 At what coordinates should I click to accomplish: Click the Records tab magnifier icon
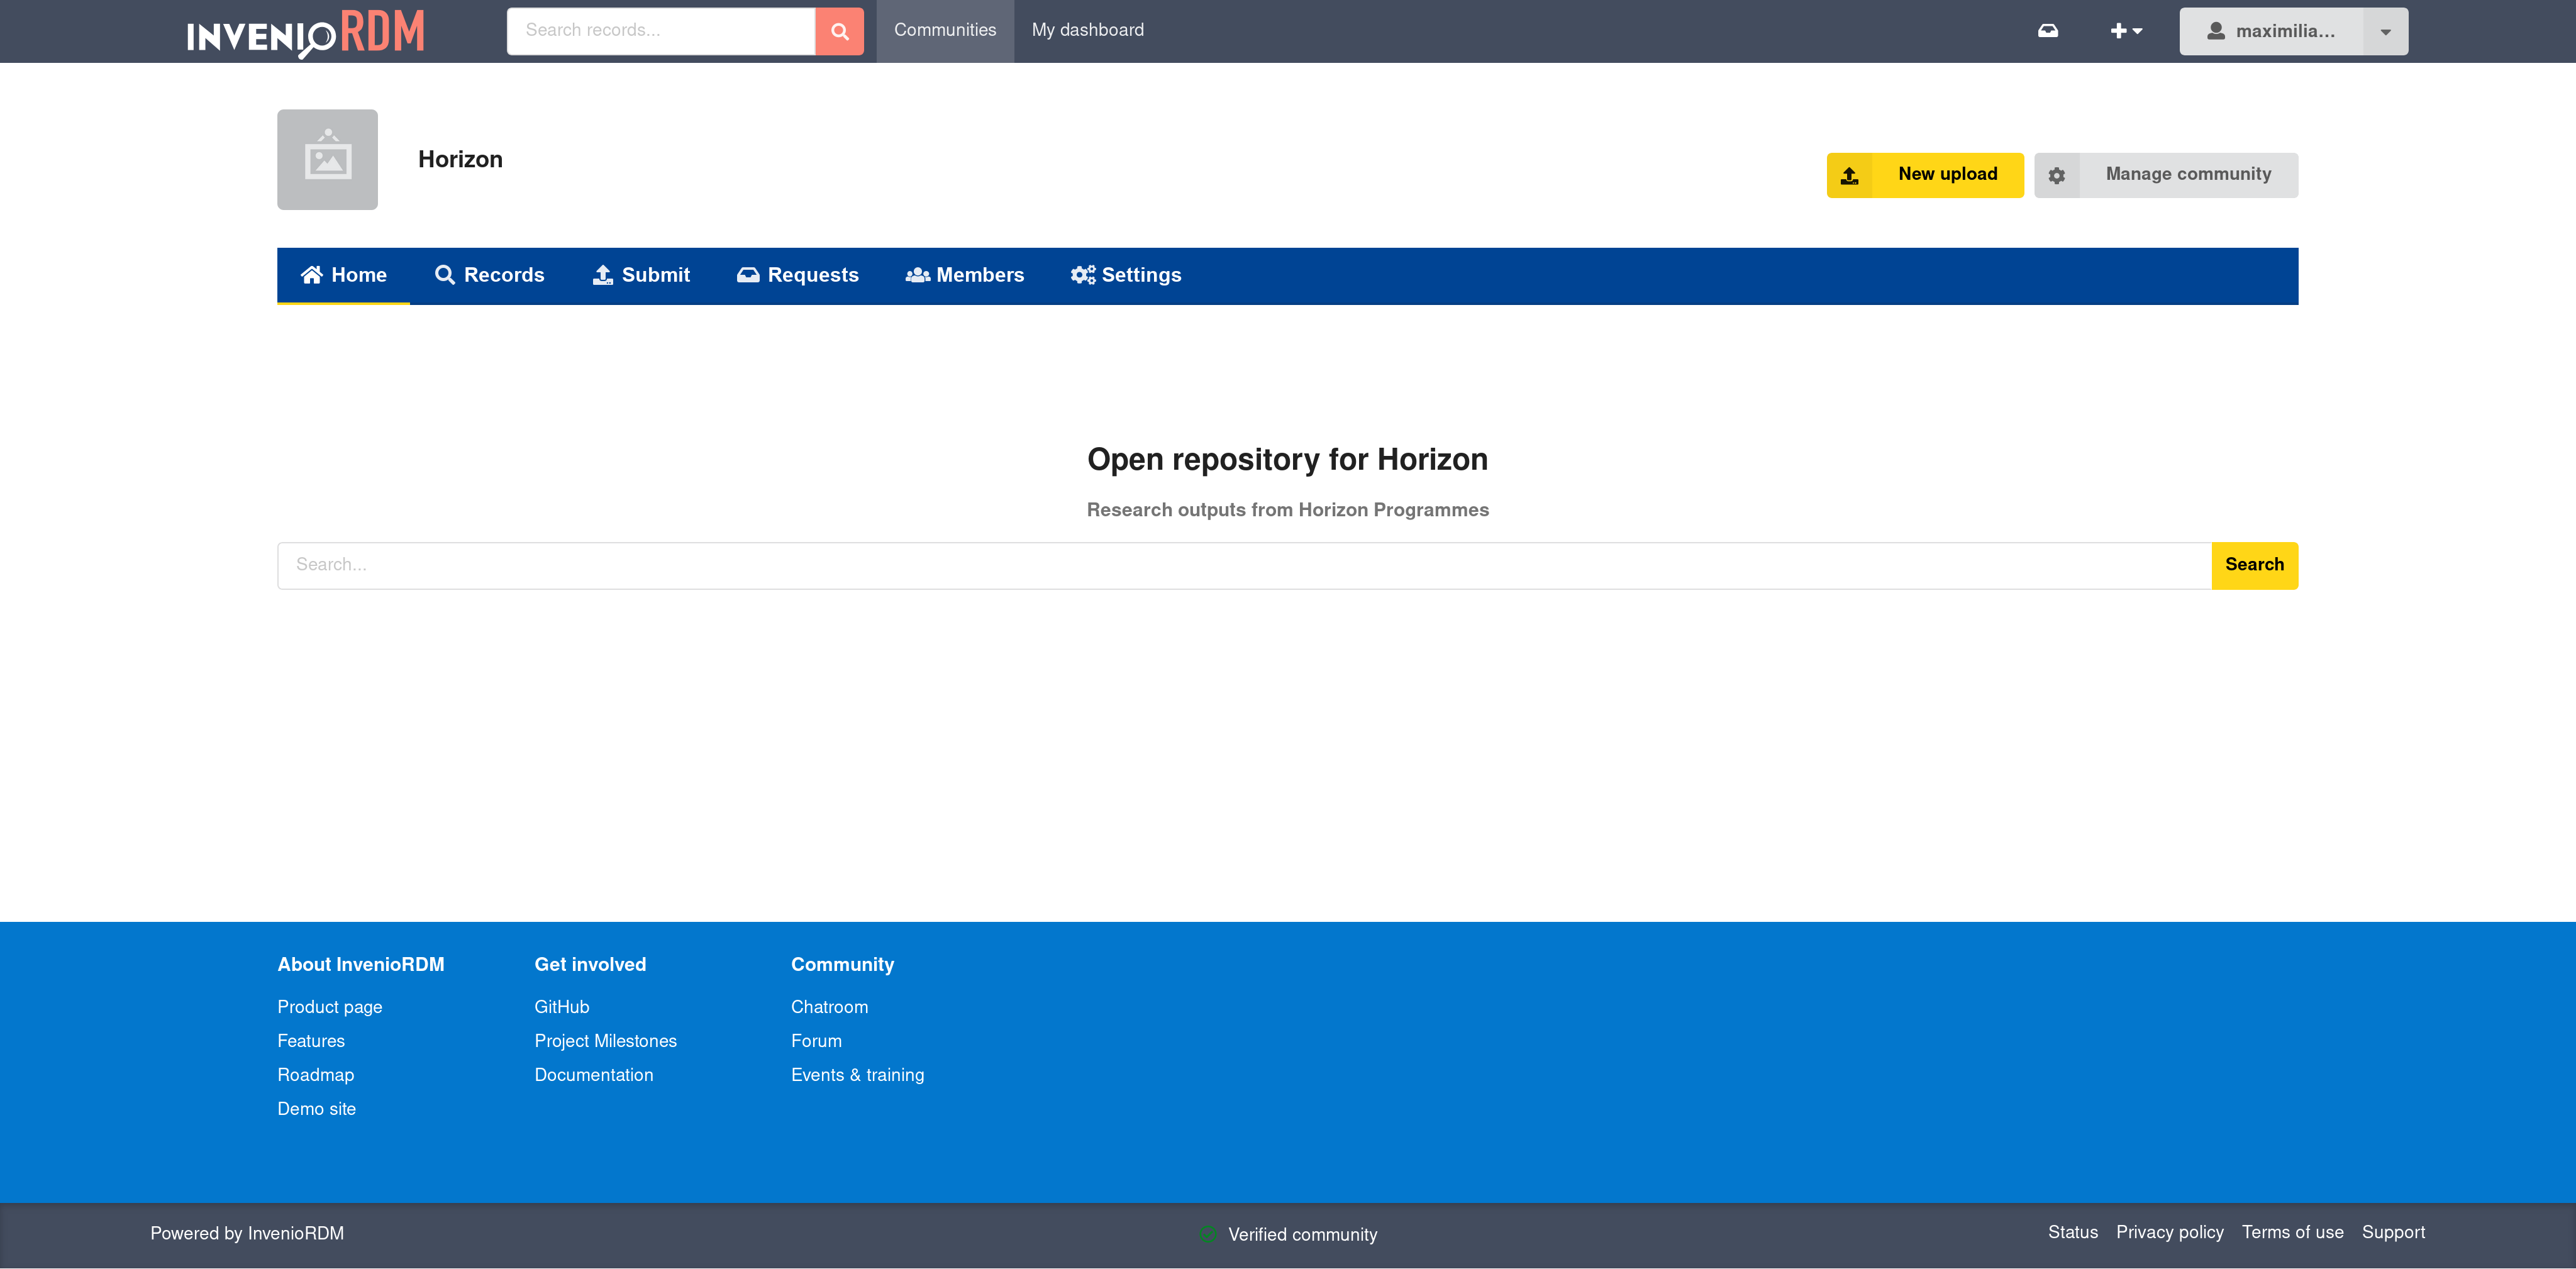tap(445, 275)
